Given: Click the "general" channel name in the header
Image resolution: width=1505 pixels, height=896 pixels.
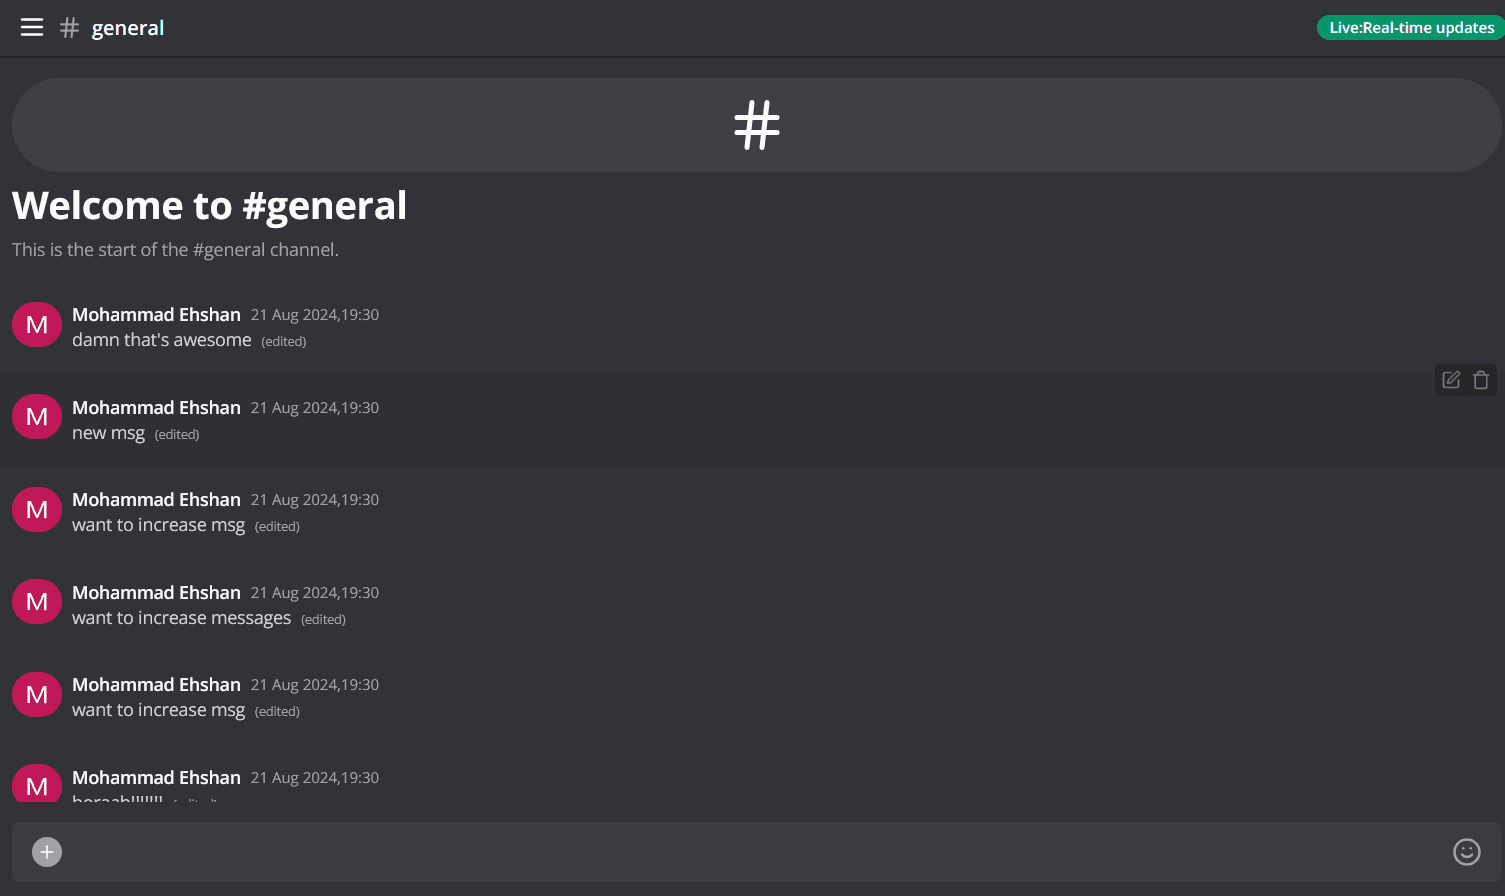Looking at the screenshot, I should 128,28.
